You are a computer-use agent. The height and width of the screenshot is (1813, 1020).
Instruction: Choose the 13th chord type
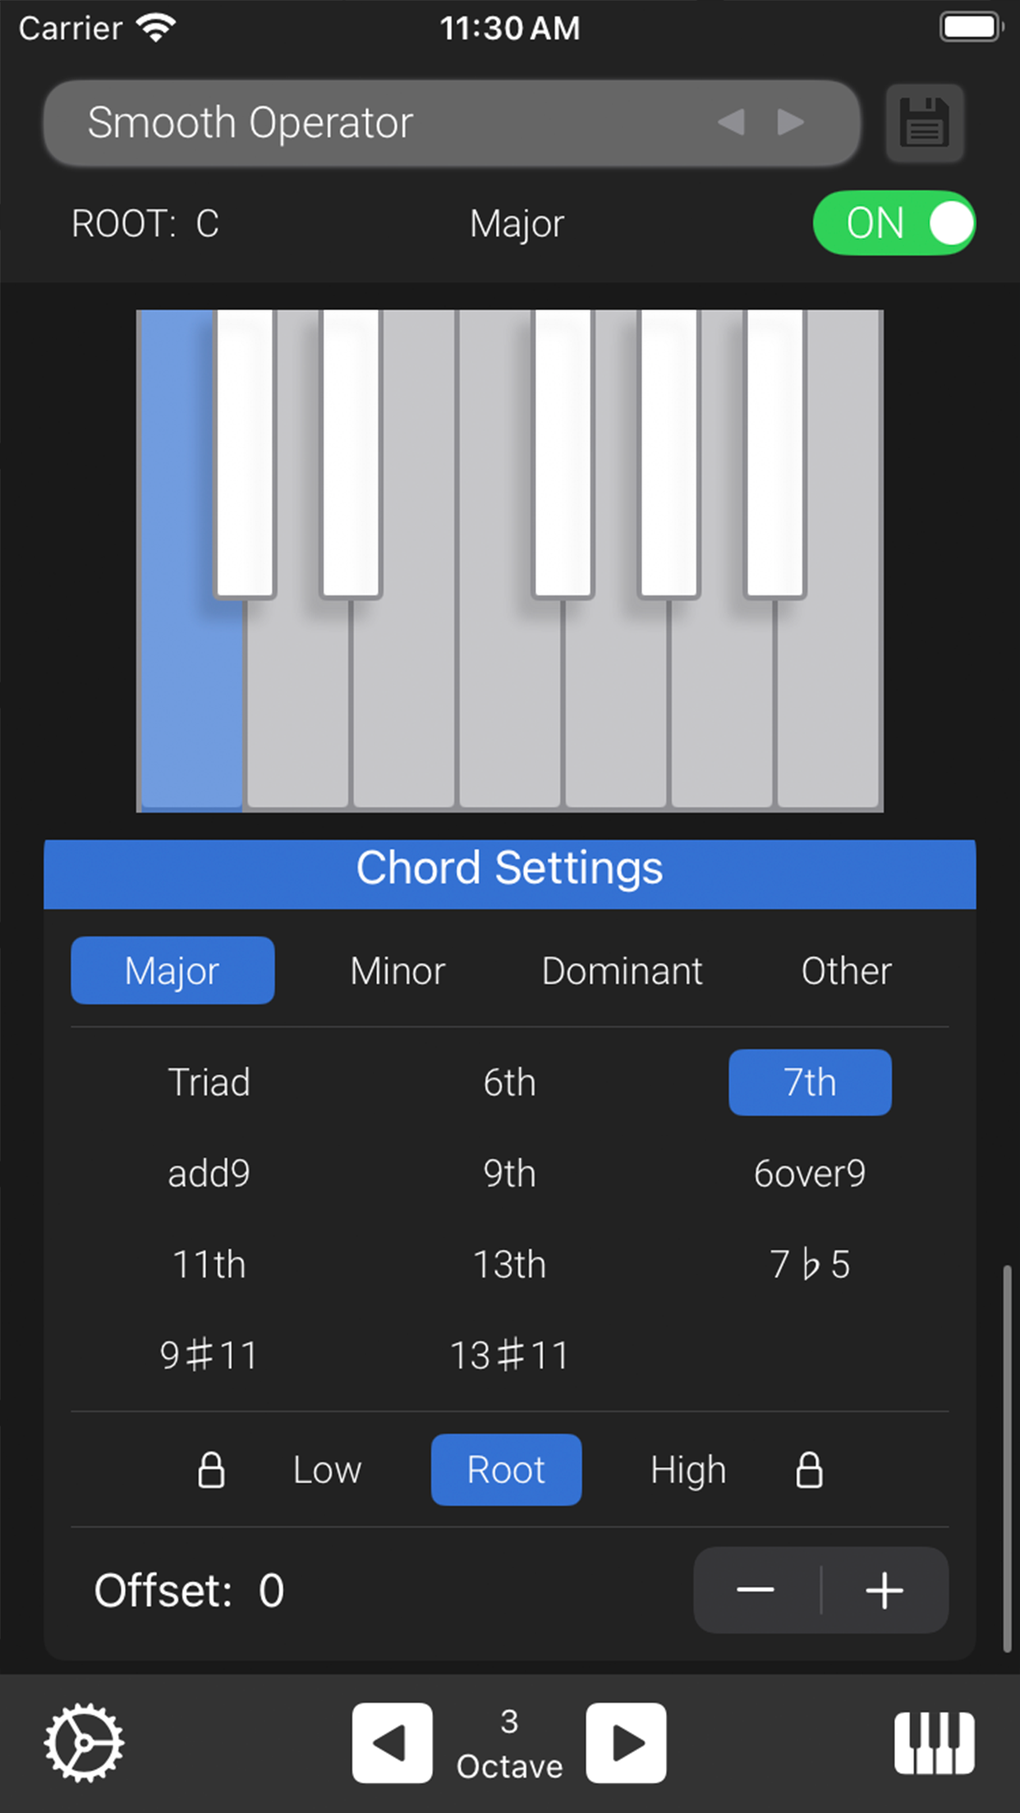click(x=509, y=1264)
